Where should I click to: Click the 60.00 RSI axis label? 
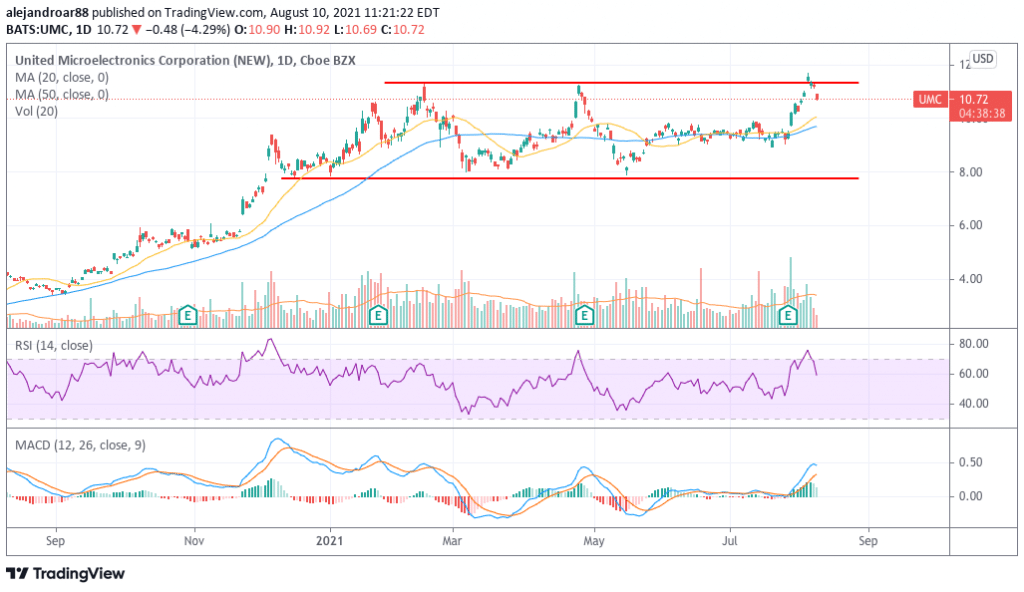point(973,374)
